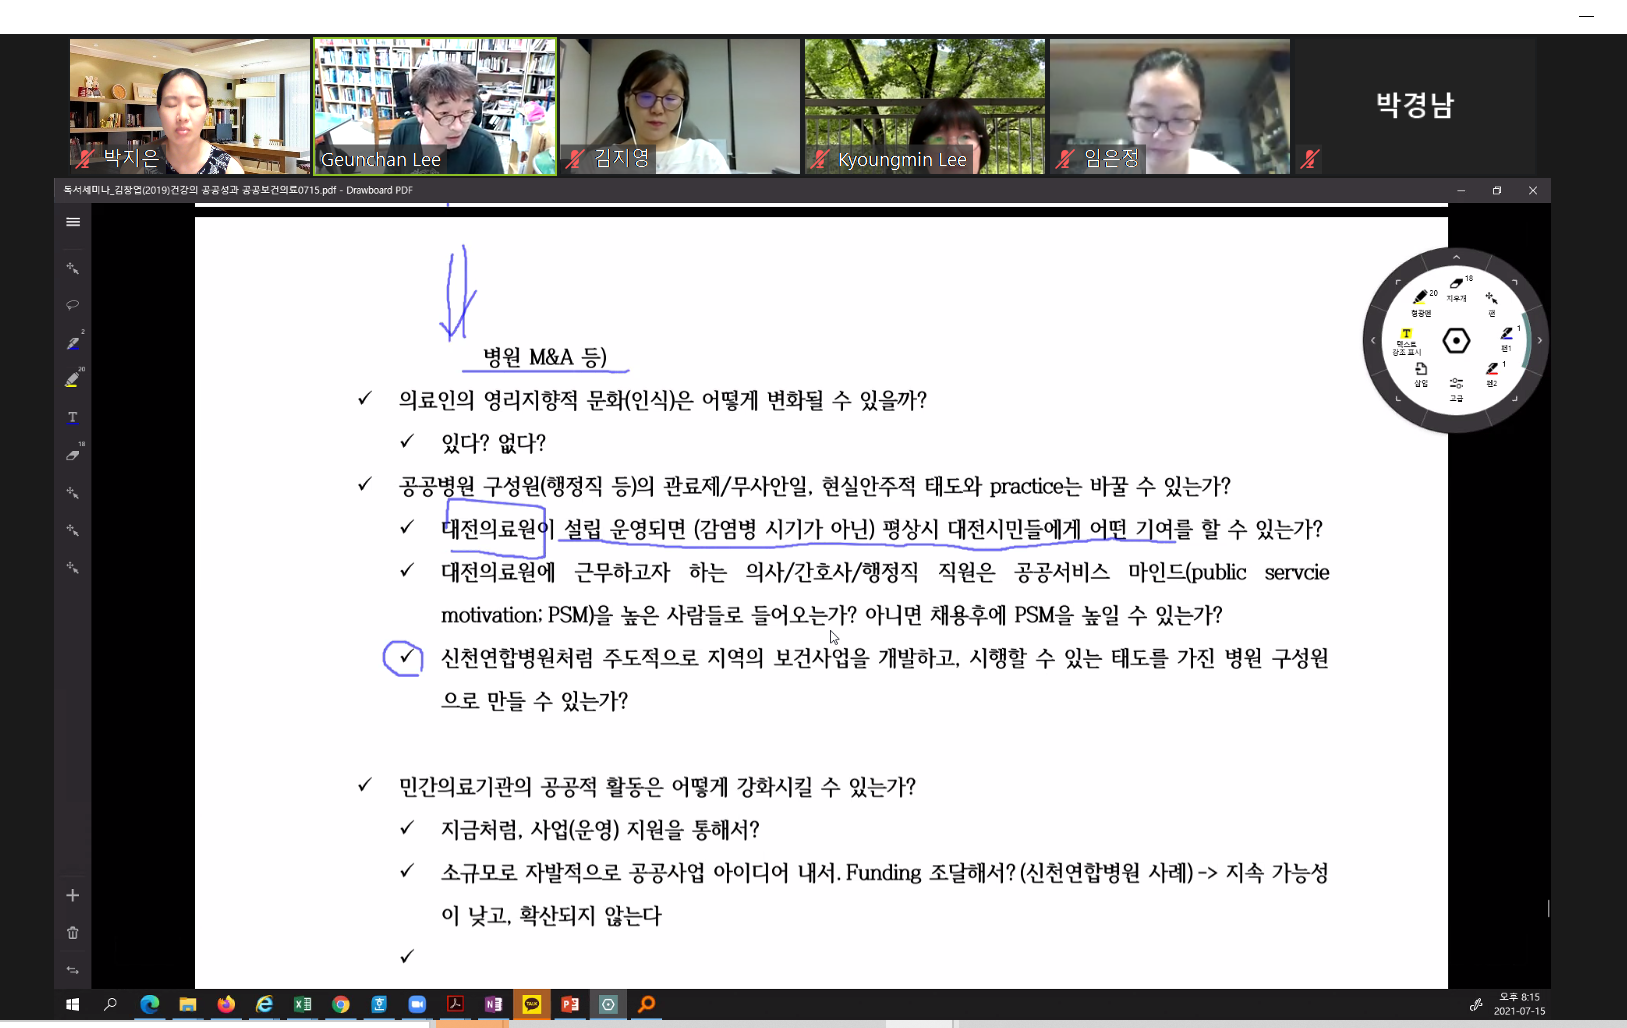Click the up chevron on radial menu ring

[1456, 257]
